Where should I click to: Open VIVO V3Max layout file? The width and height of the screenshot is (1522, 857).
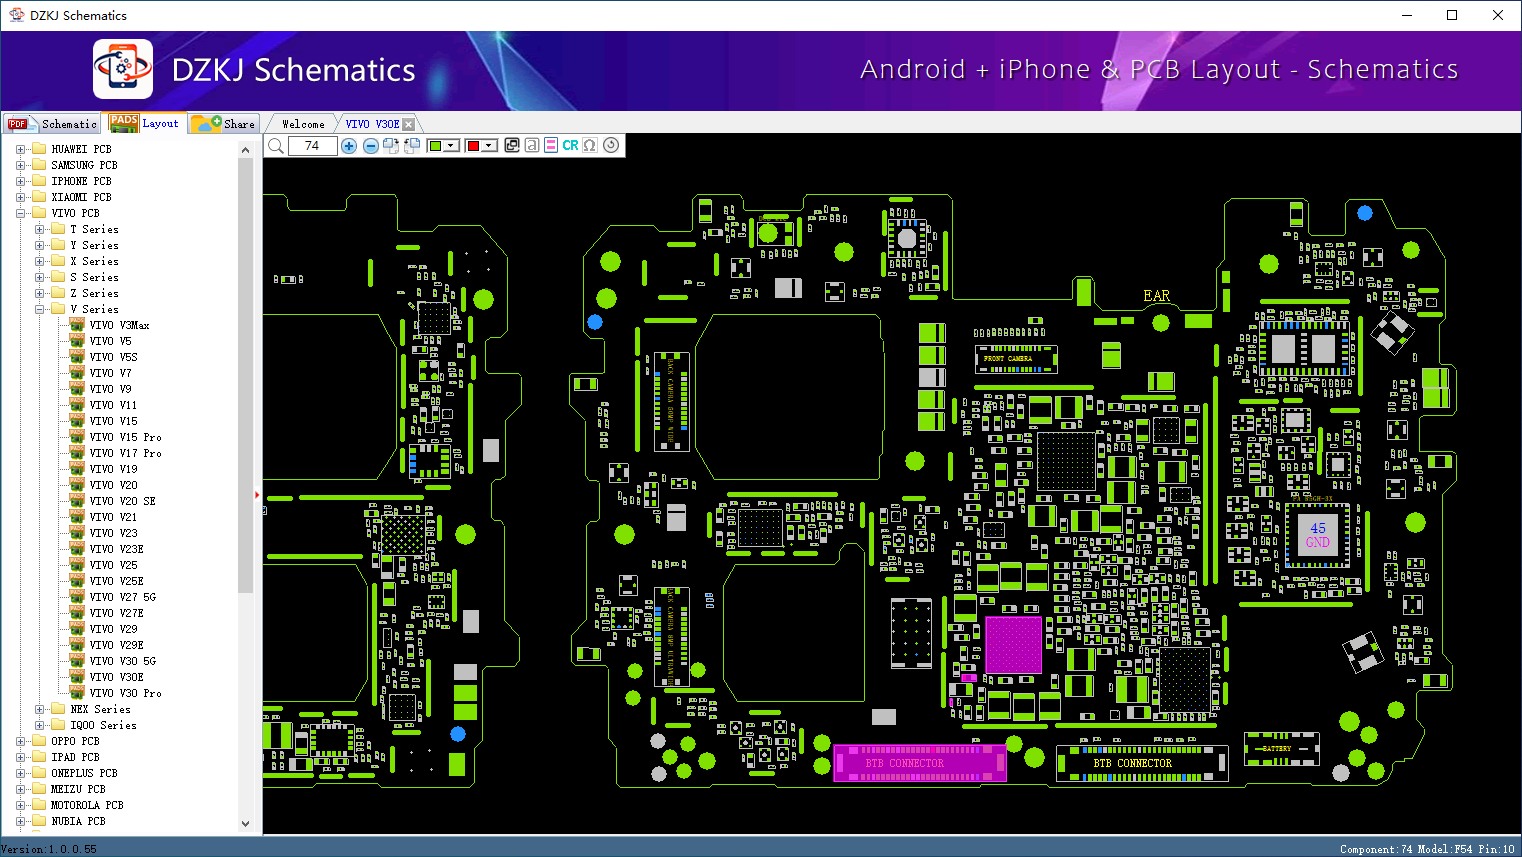pyautogui.click(x=119, y=325)
